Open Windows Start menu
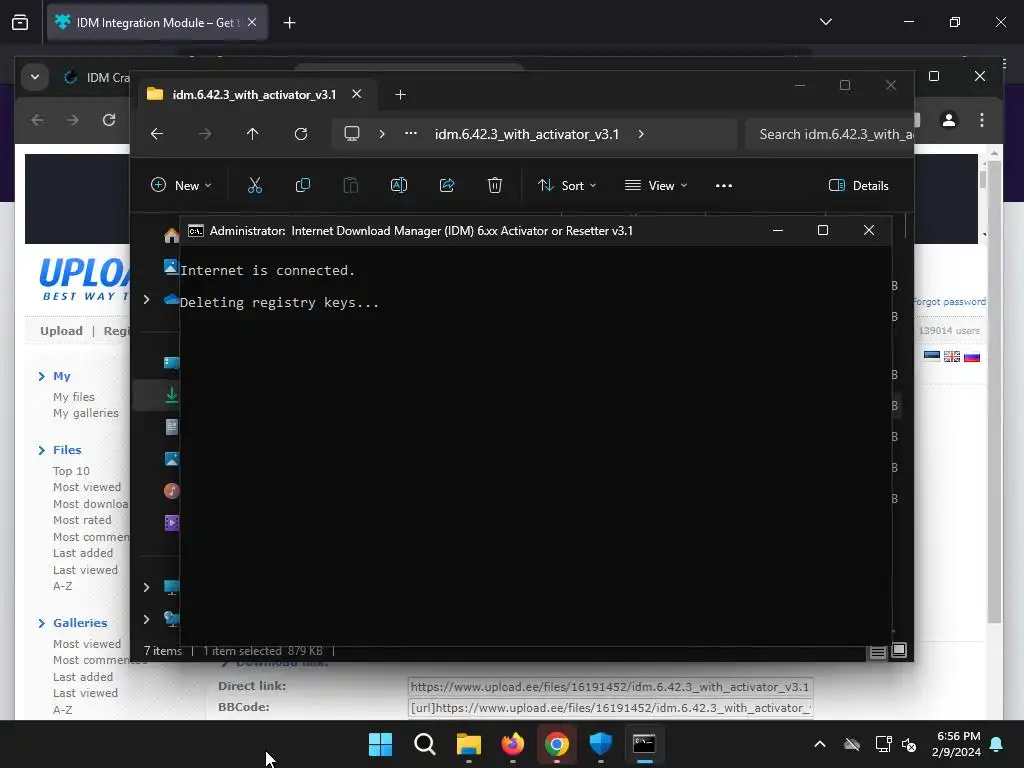The height and width of the screenshot is (768, 1024). click(x=380, y=744)
